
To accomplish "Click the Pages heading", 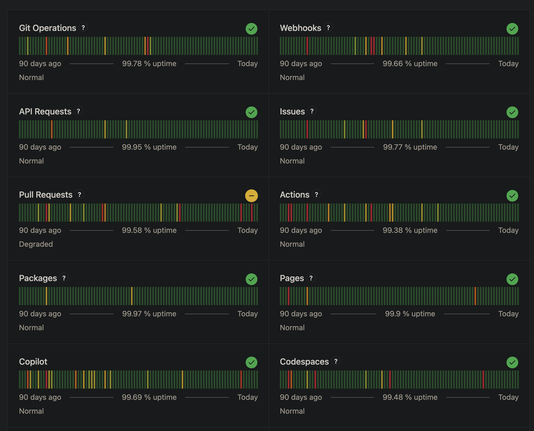I will (x=292, y=278).
